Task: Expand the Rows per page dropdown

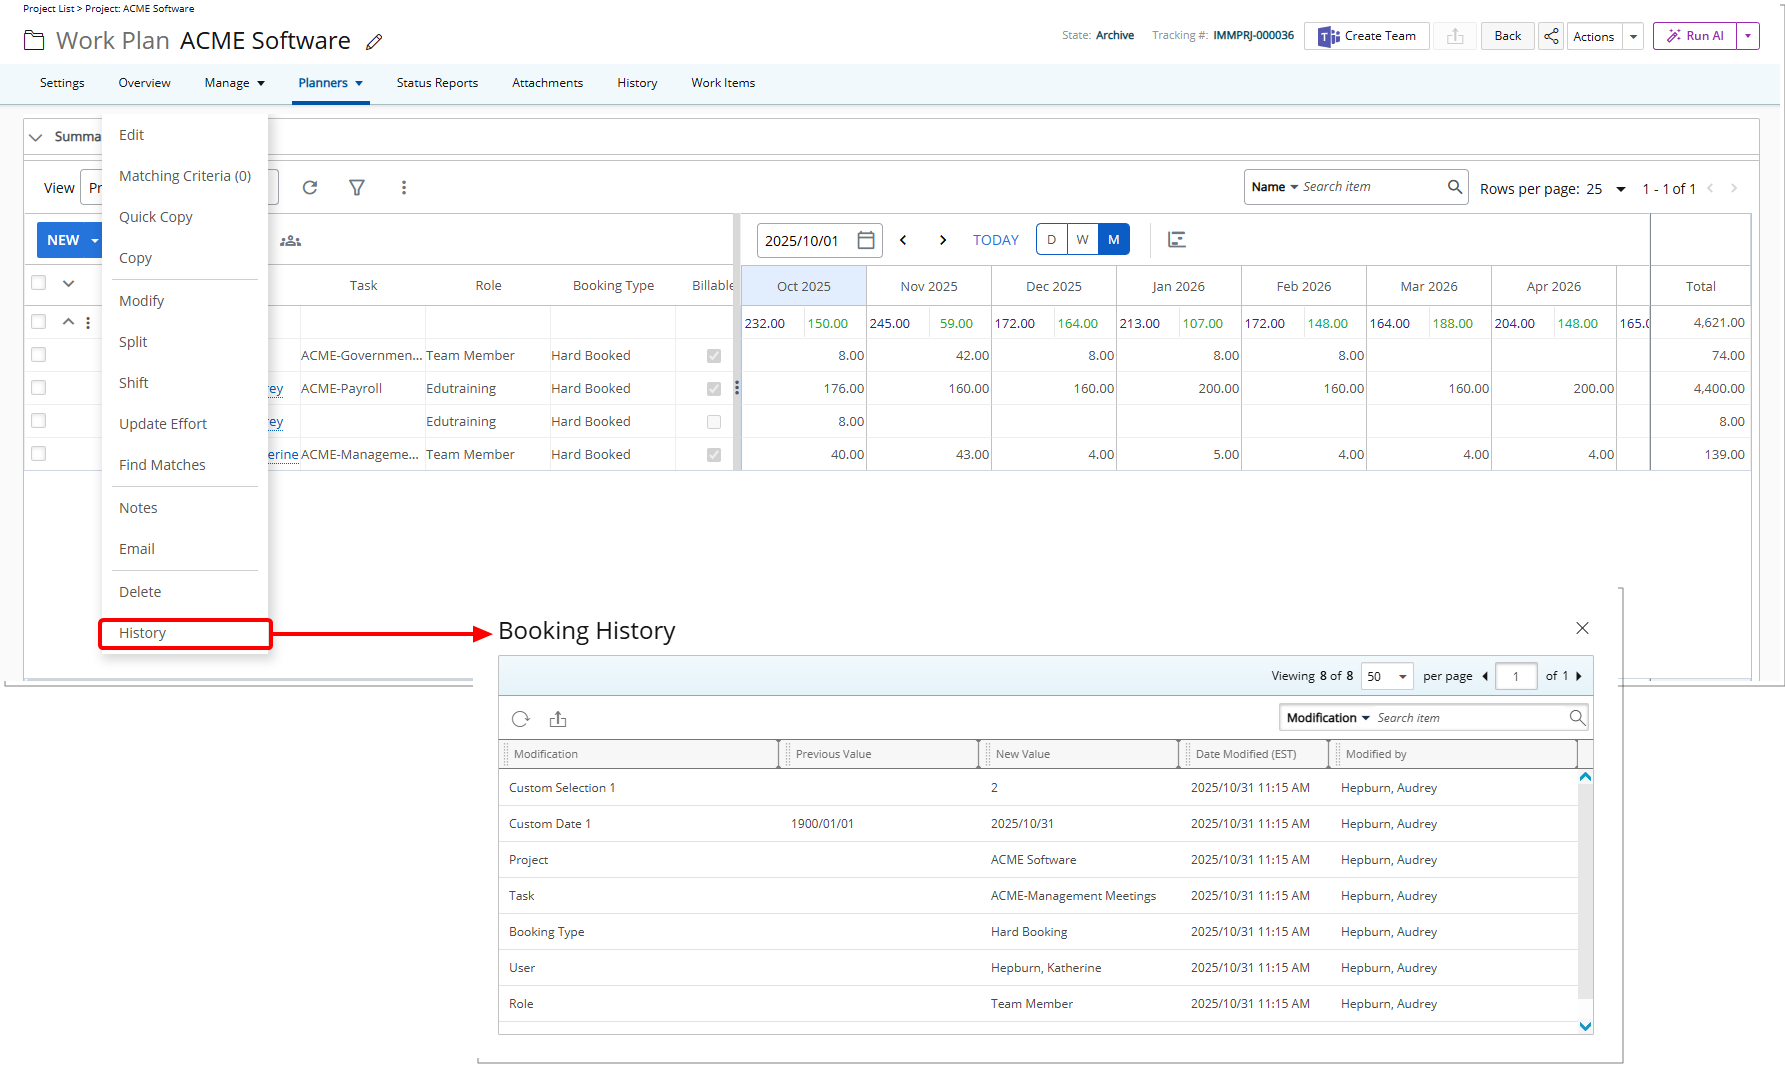Action: pos(1620,189)
